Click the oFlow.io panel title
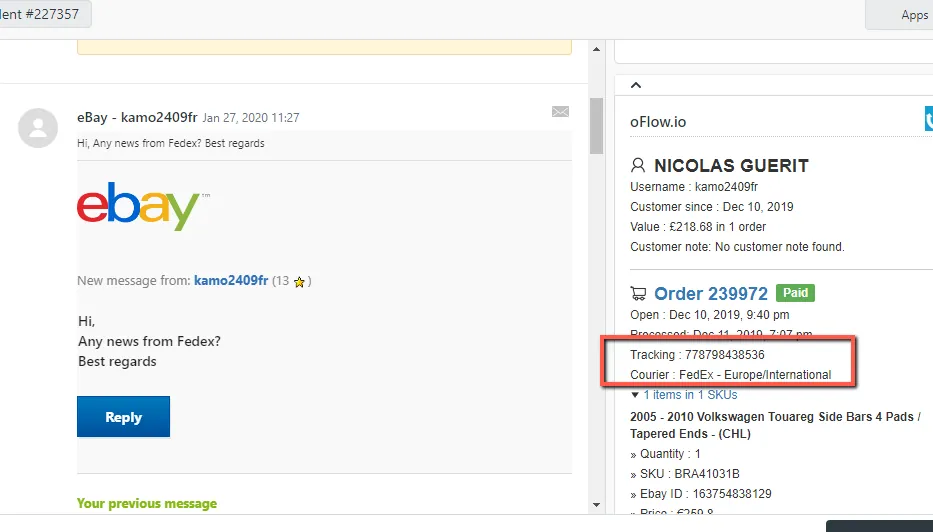 pos(658,122)
